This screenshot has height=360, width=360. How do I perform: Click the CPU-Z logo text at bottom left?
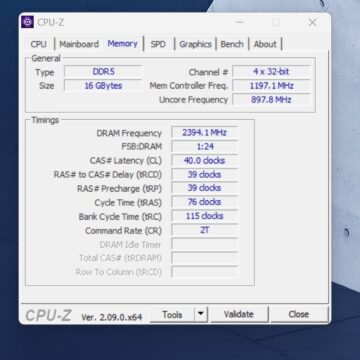click(48, 315)
